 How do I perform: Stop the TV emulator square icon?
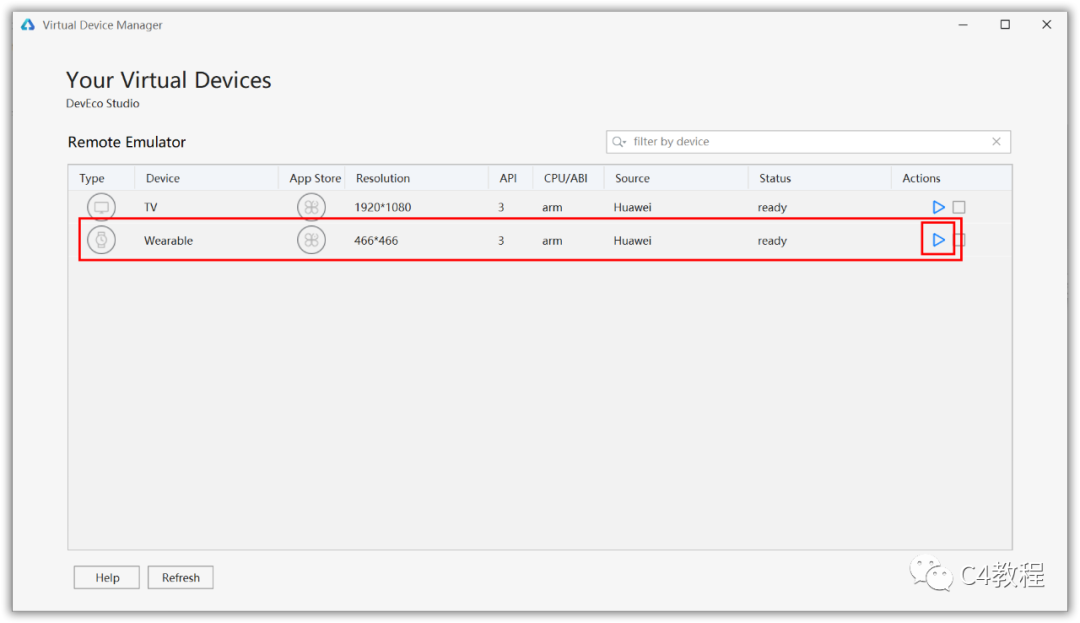click(x=959, y=207)
